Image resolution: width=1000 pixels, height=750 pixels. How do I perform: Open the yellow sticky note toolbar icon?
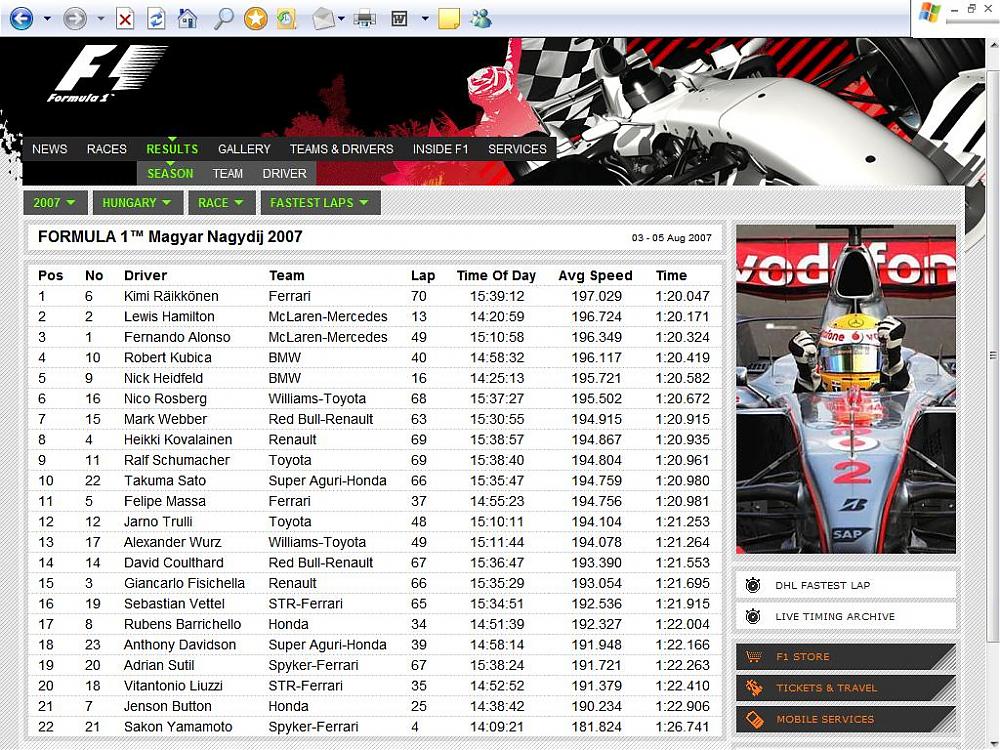click(449, 18)
